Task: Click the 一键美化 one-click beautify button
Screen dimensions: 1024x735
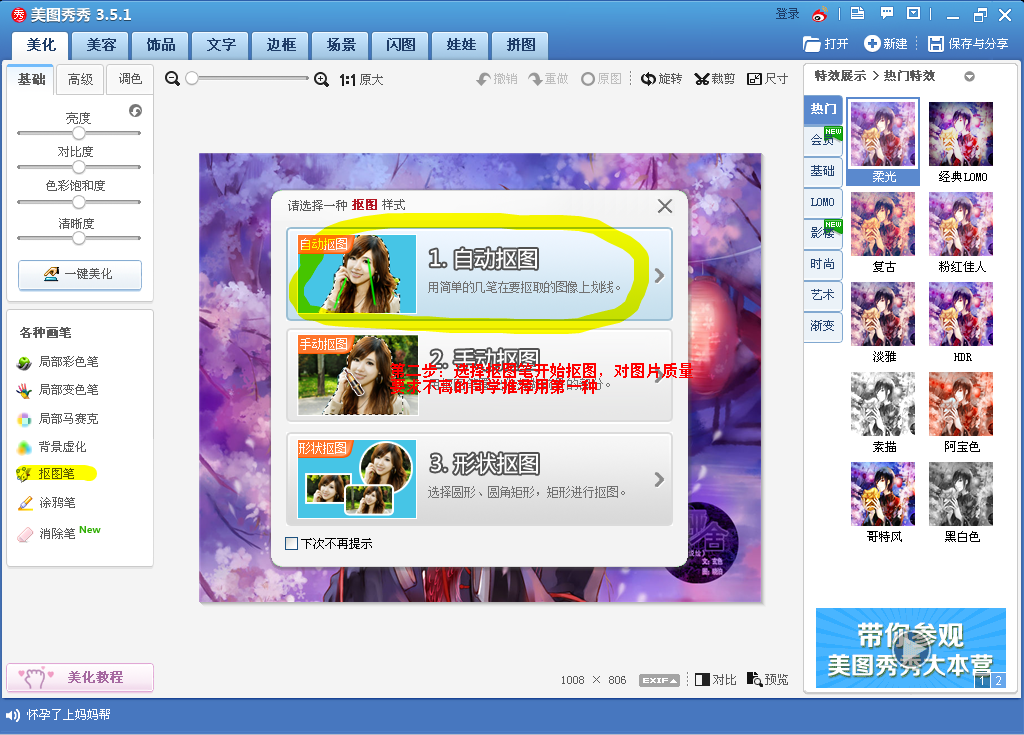Action: pos(80,274)
